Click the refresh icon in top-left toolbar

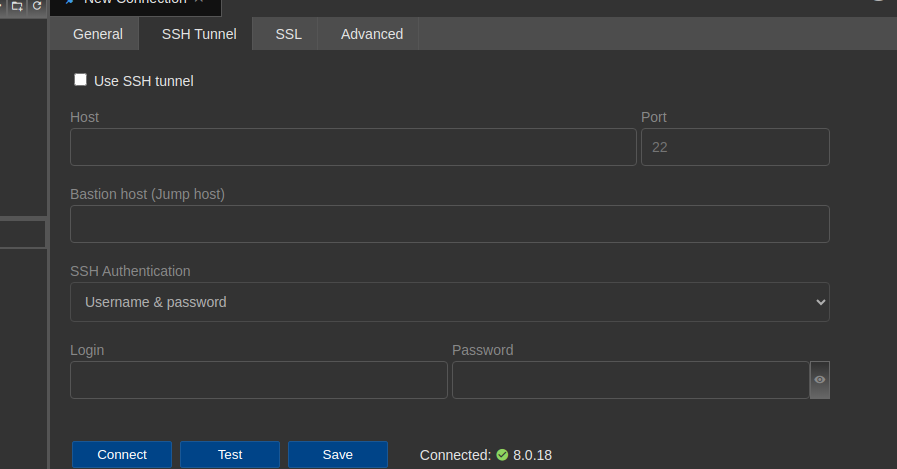[37, 5]
